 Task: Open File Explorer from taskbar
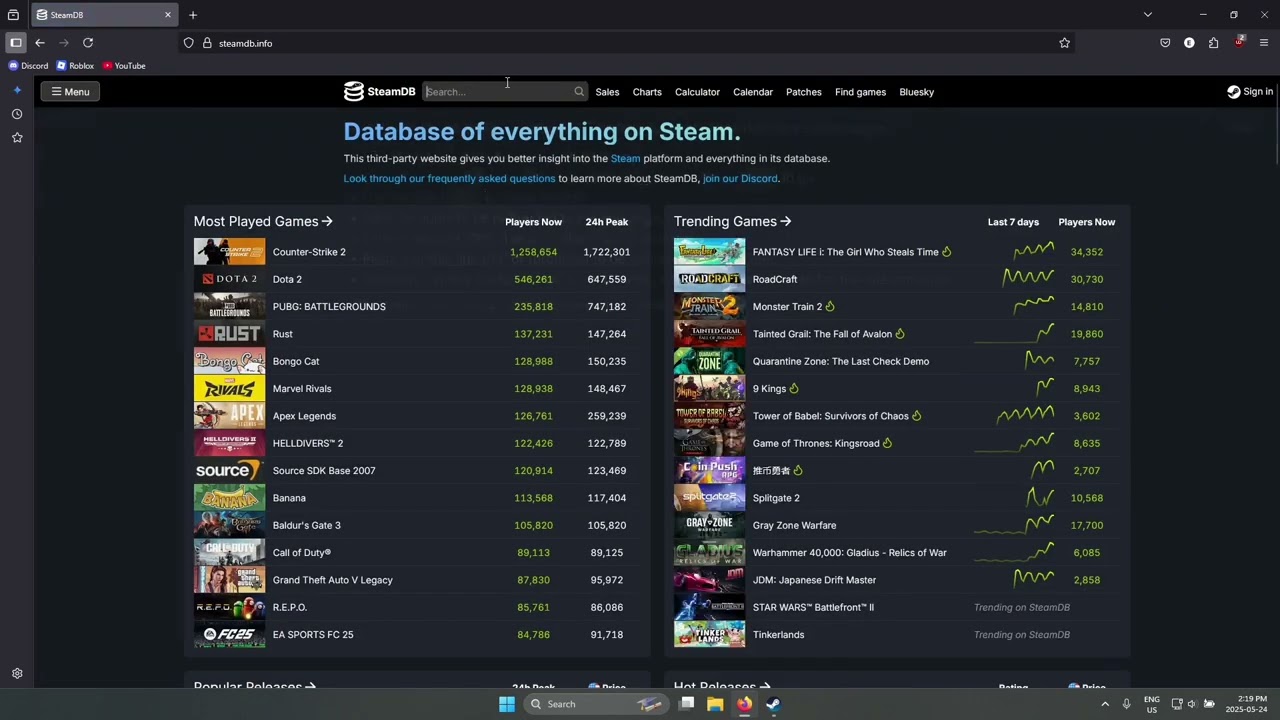pos(715,704)
